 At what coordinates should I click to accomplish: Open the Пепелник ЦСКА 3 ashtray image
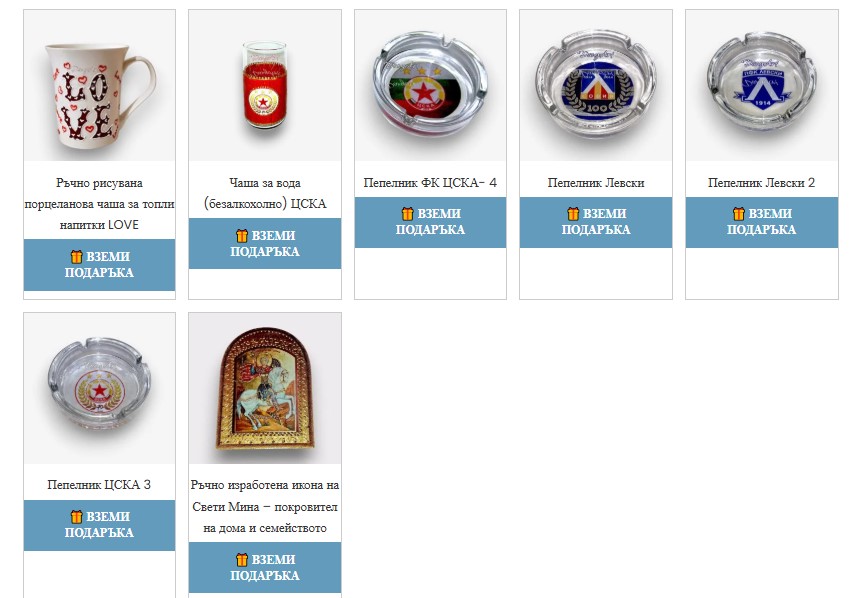pos(99,388)
